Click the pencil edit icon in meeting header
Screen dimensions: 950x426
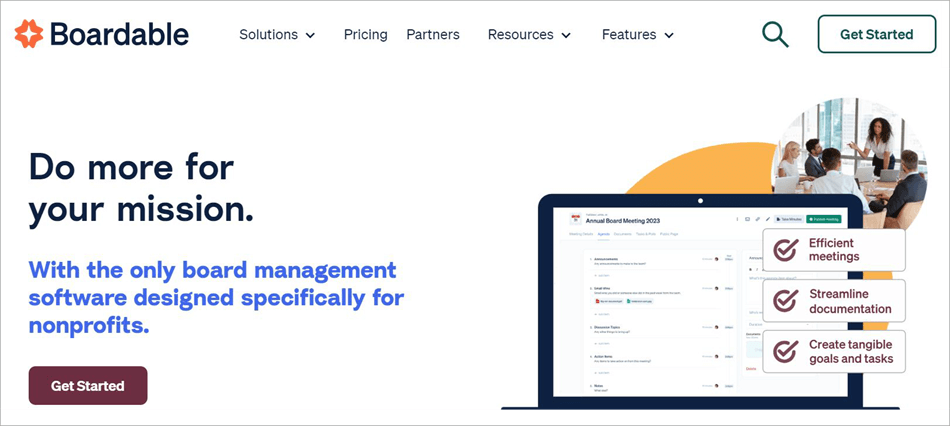(768, 219)
